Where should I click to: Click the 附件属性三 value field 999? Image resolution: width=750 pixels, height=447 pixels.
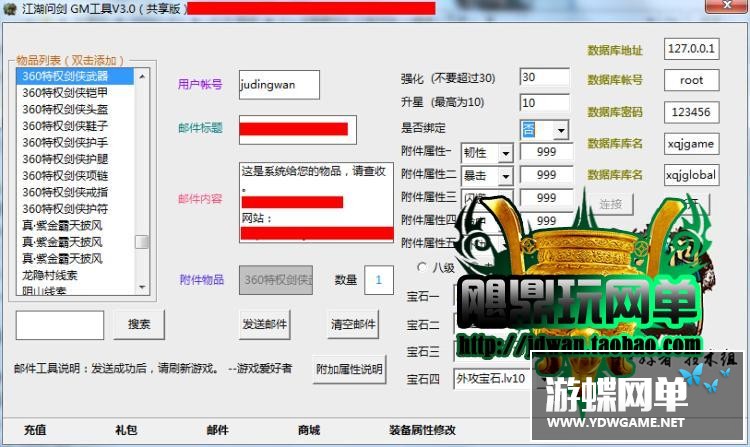(x=546, y=198)
